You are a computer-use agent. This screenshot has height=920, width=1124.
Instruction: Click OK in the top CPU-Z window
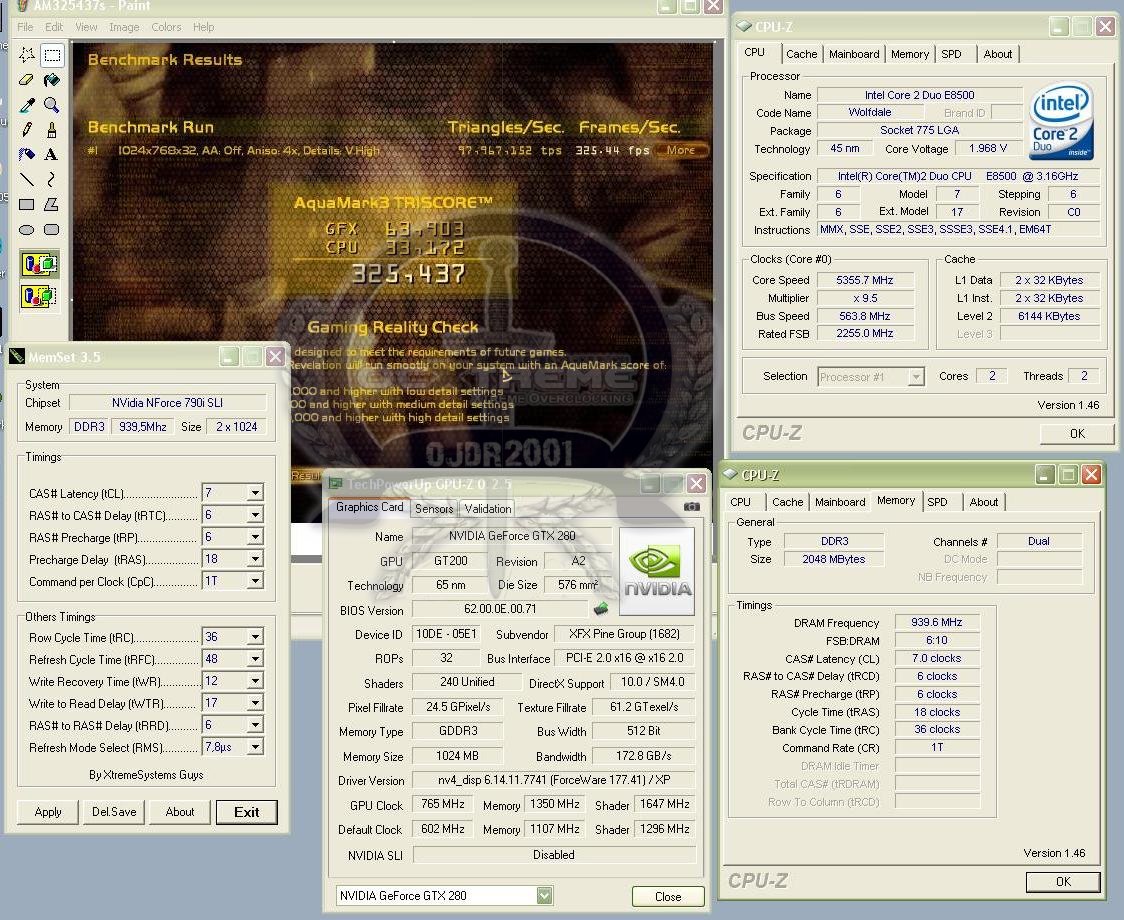click(x=1077, y=433)
